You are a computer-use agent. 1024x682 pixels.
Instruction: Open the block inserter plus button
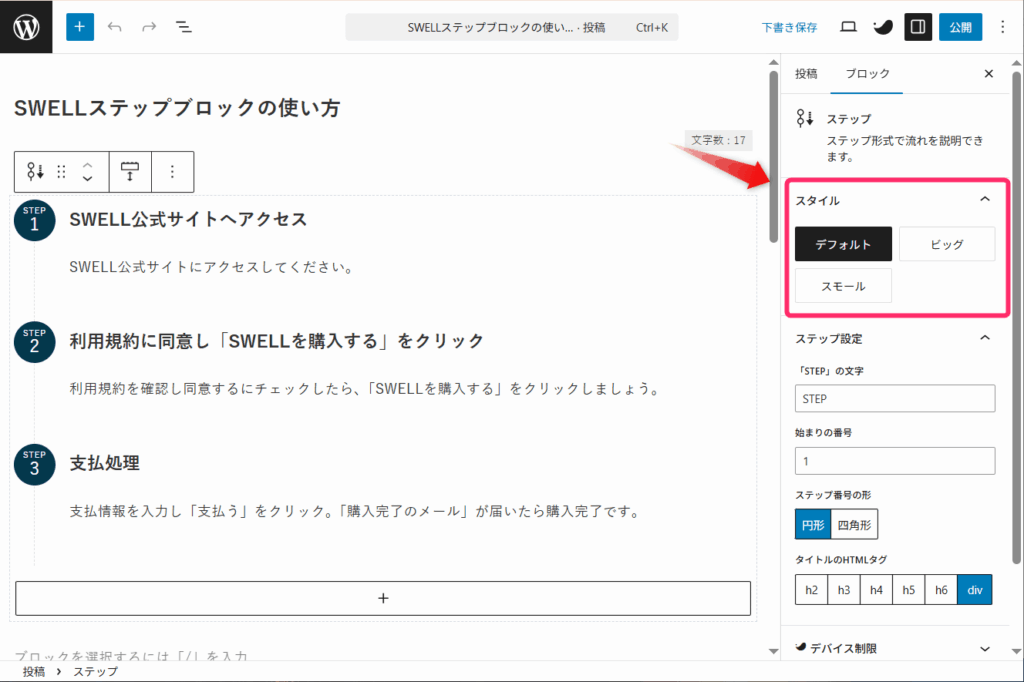pyautogui.click(x=80, y=27)
